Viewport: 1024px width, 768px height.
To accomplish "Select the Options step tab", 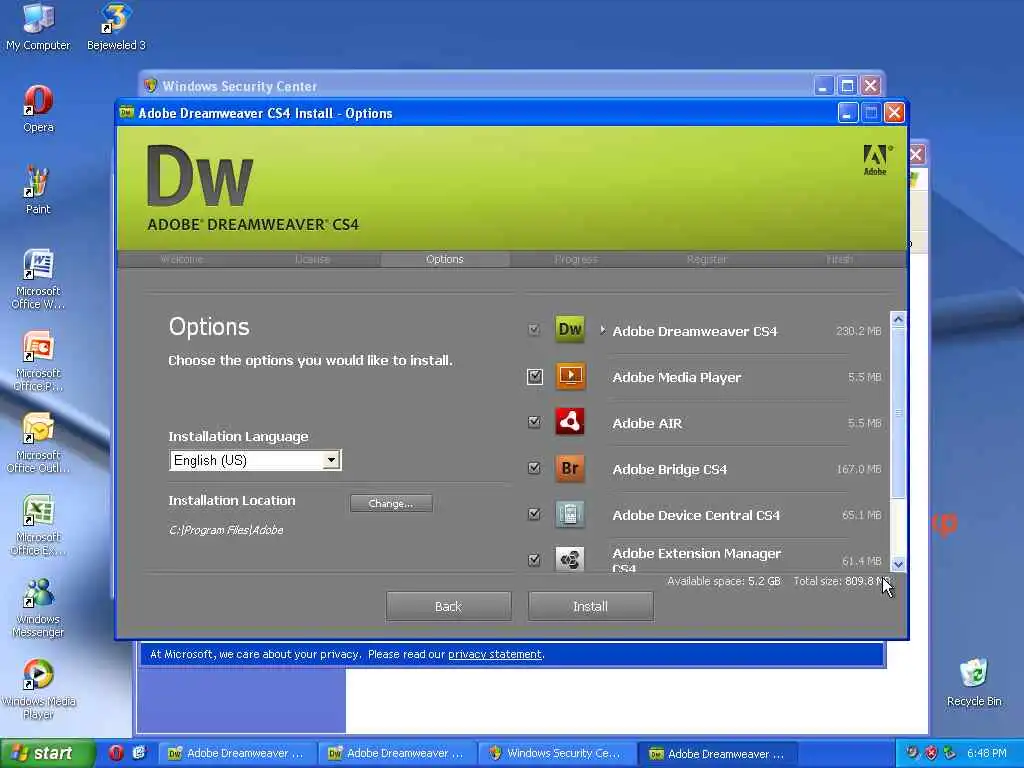I will pos(445,259).
